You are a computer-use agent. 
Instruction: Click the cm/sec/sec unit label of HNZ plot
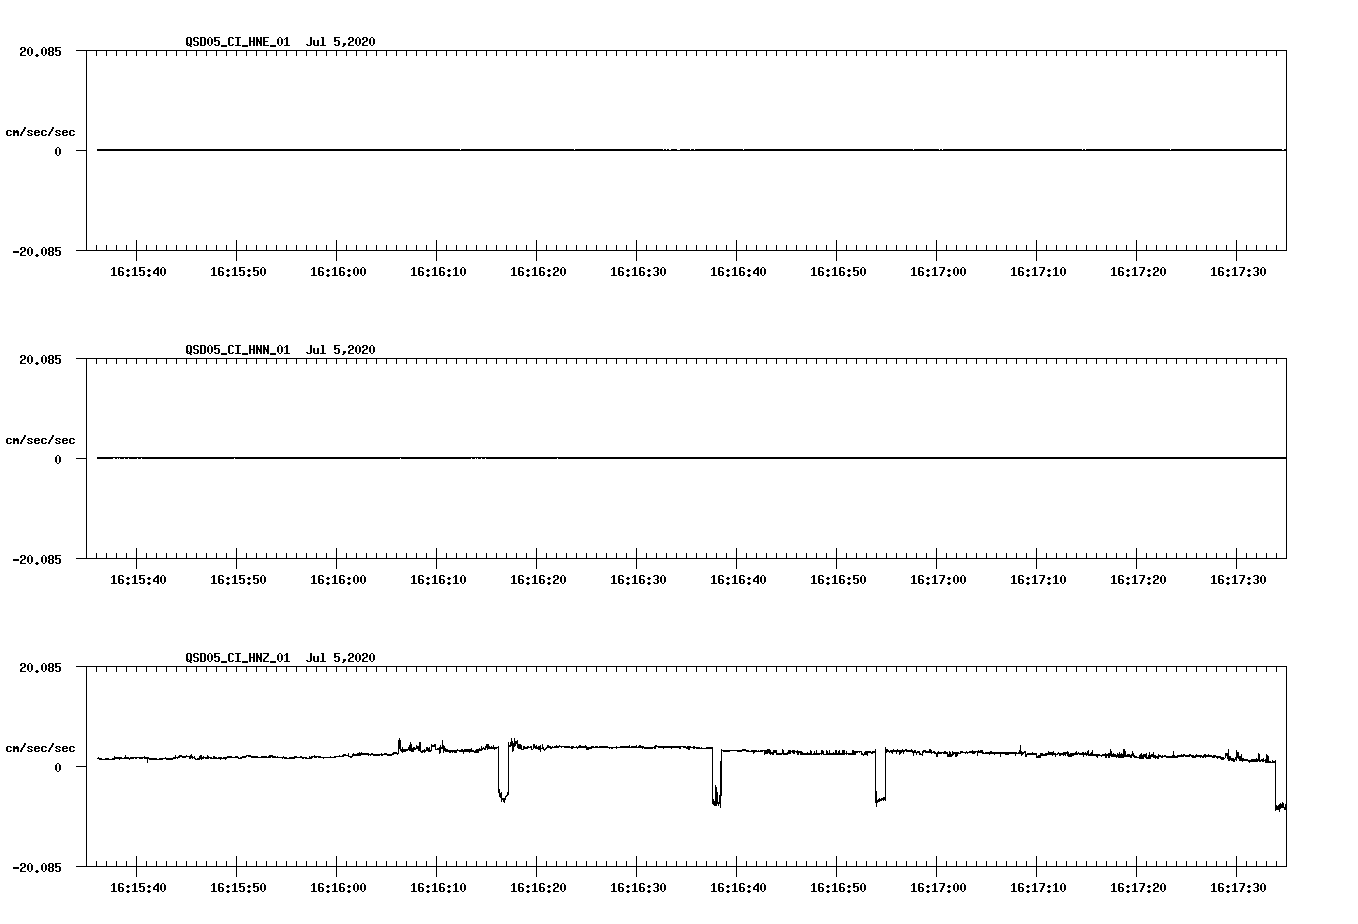tap(40, 748)
